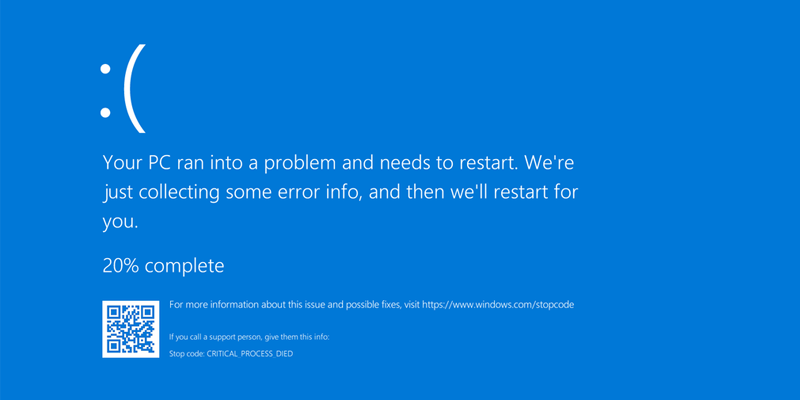Click "If you call a support person" line
Viewport: 800px width, 400px height.
pos(215,337)
